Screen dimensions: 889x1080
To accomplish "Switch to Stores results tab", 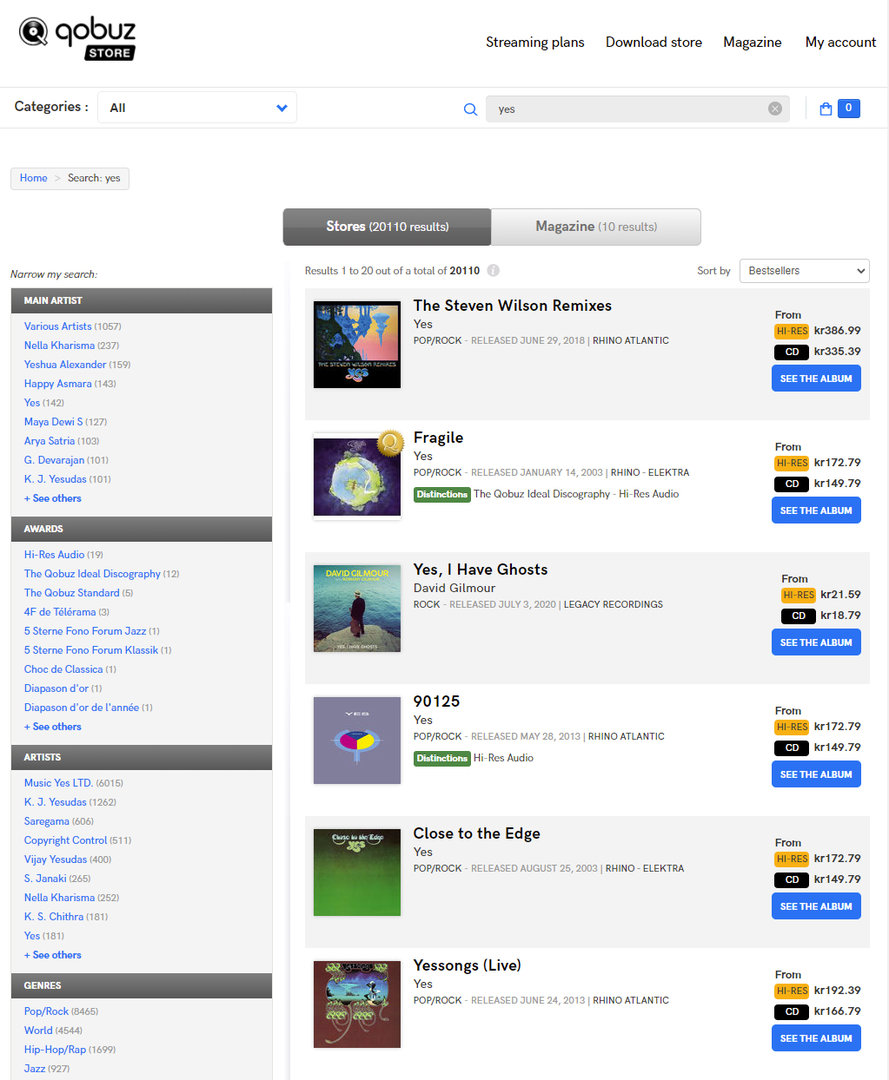I will tap(387, 227).
